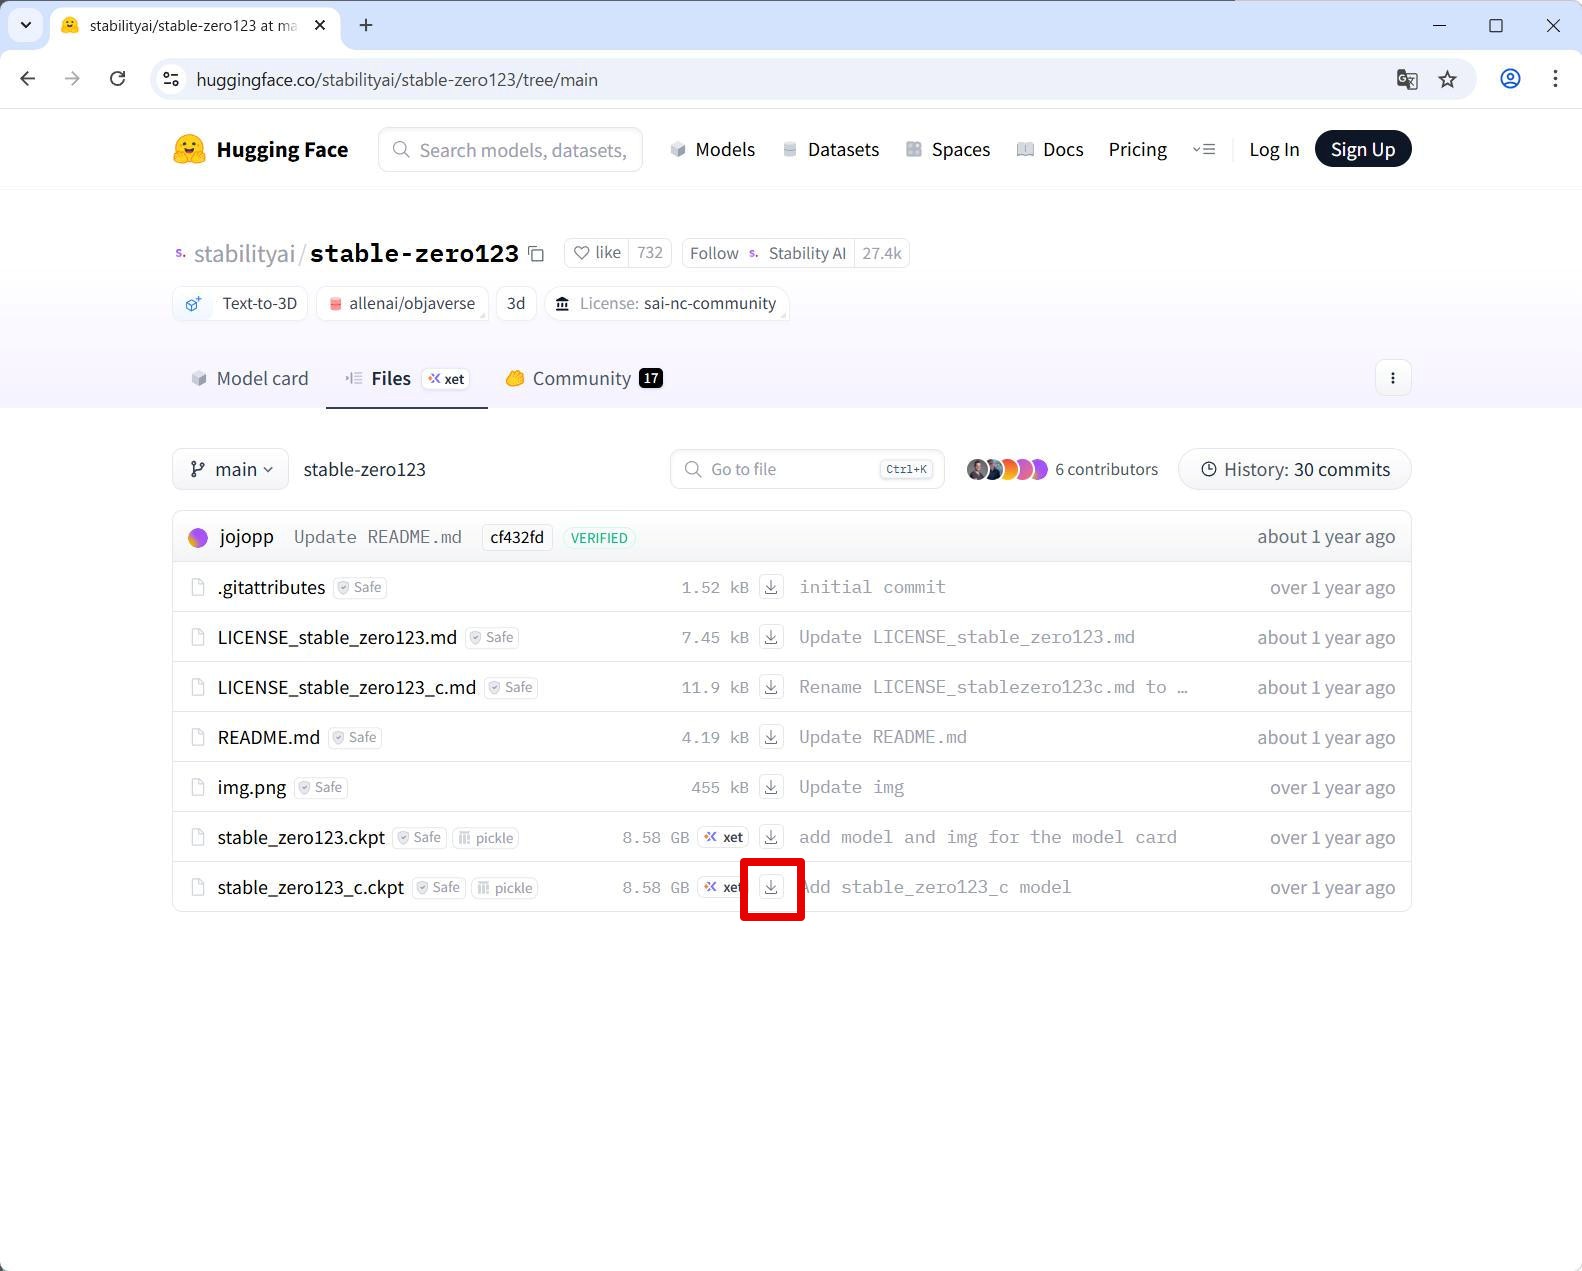Viewport: 1582px width, 1271px height.
Task: Like the stable-zero123 model
Action: [x=597, y=253]
